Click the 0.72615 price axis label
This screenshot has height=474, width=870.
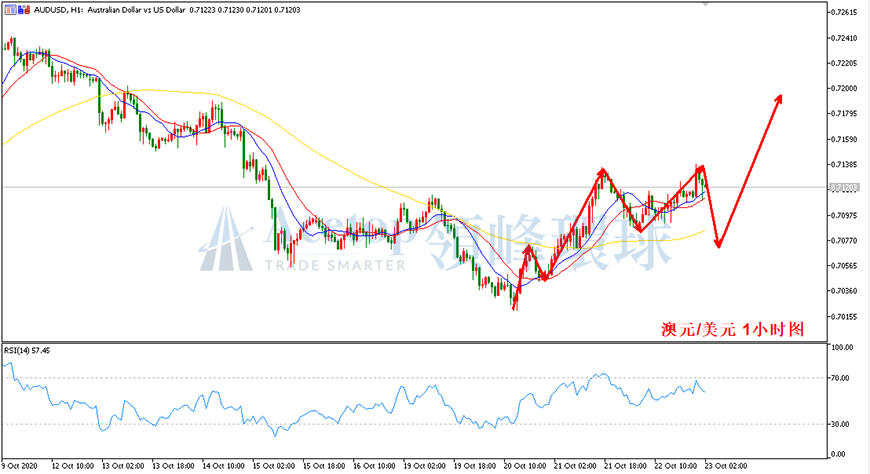tap(844, 12)
